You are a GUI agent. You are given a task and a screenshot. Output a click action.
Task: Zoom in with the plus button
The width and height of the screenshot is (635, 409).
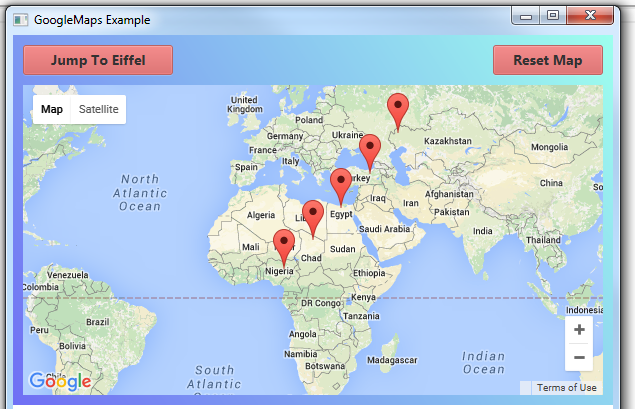tap(579, 329)
